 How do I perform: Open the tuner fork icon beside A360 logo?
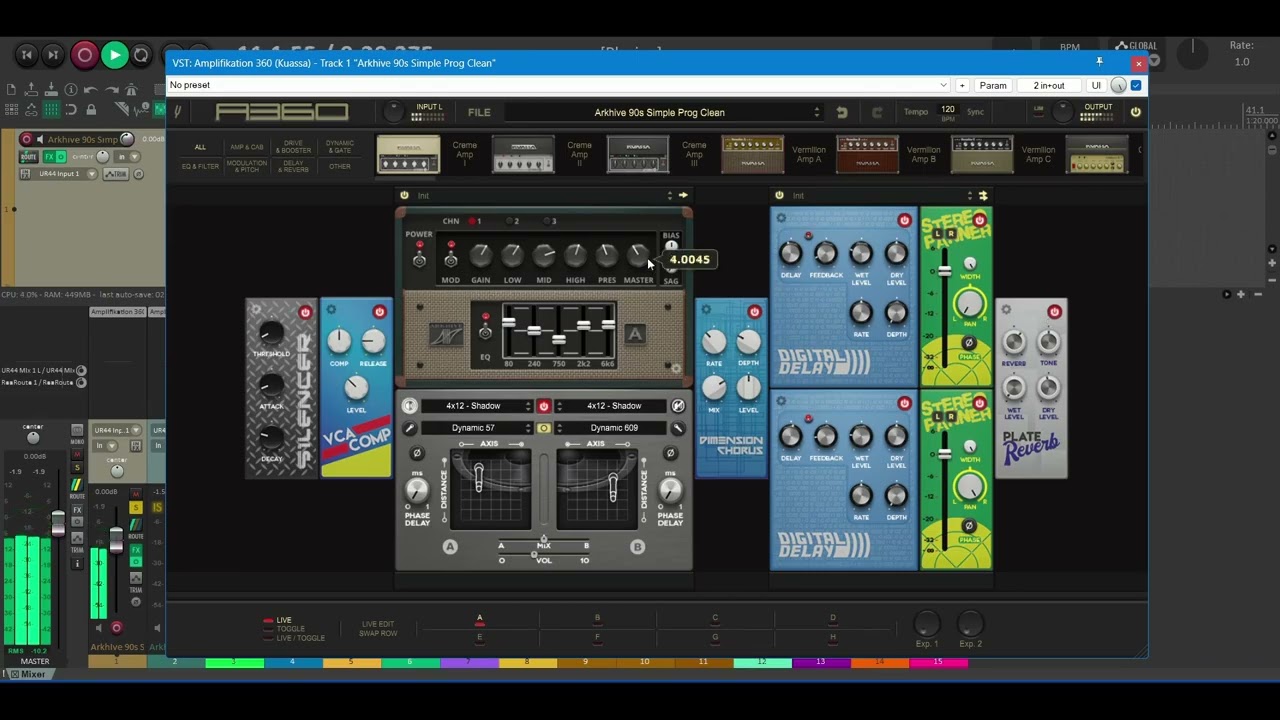coord(178,112)
